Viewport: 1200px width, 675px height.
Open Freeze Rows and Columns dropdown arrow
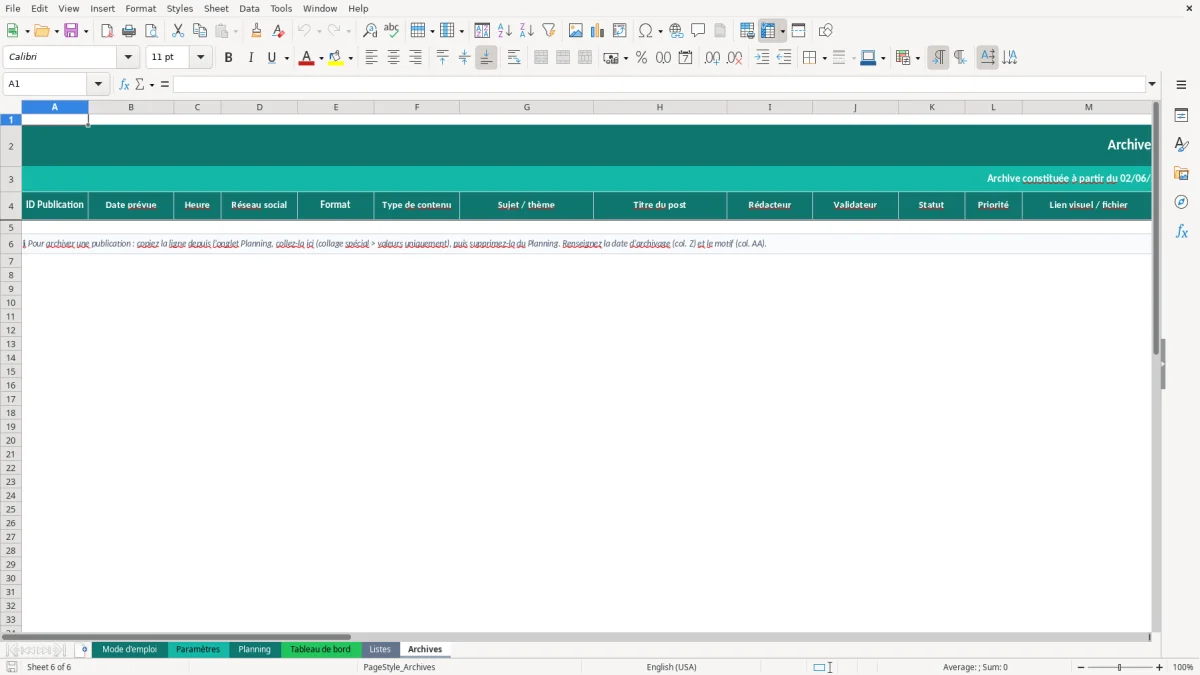coord(783,31)
